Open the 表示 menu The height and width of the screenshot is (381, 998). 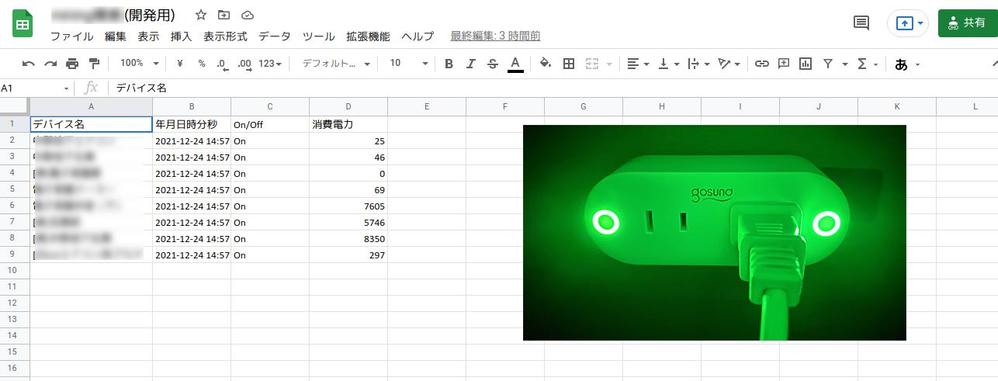coord(148,36)
